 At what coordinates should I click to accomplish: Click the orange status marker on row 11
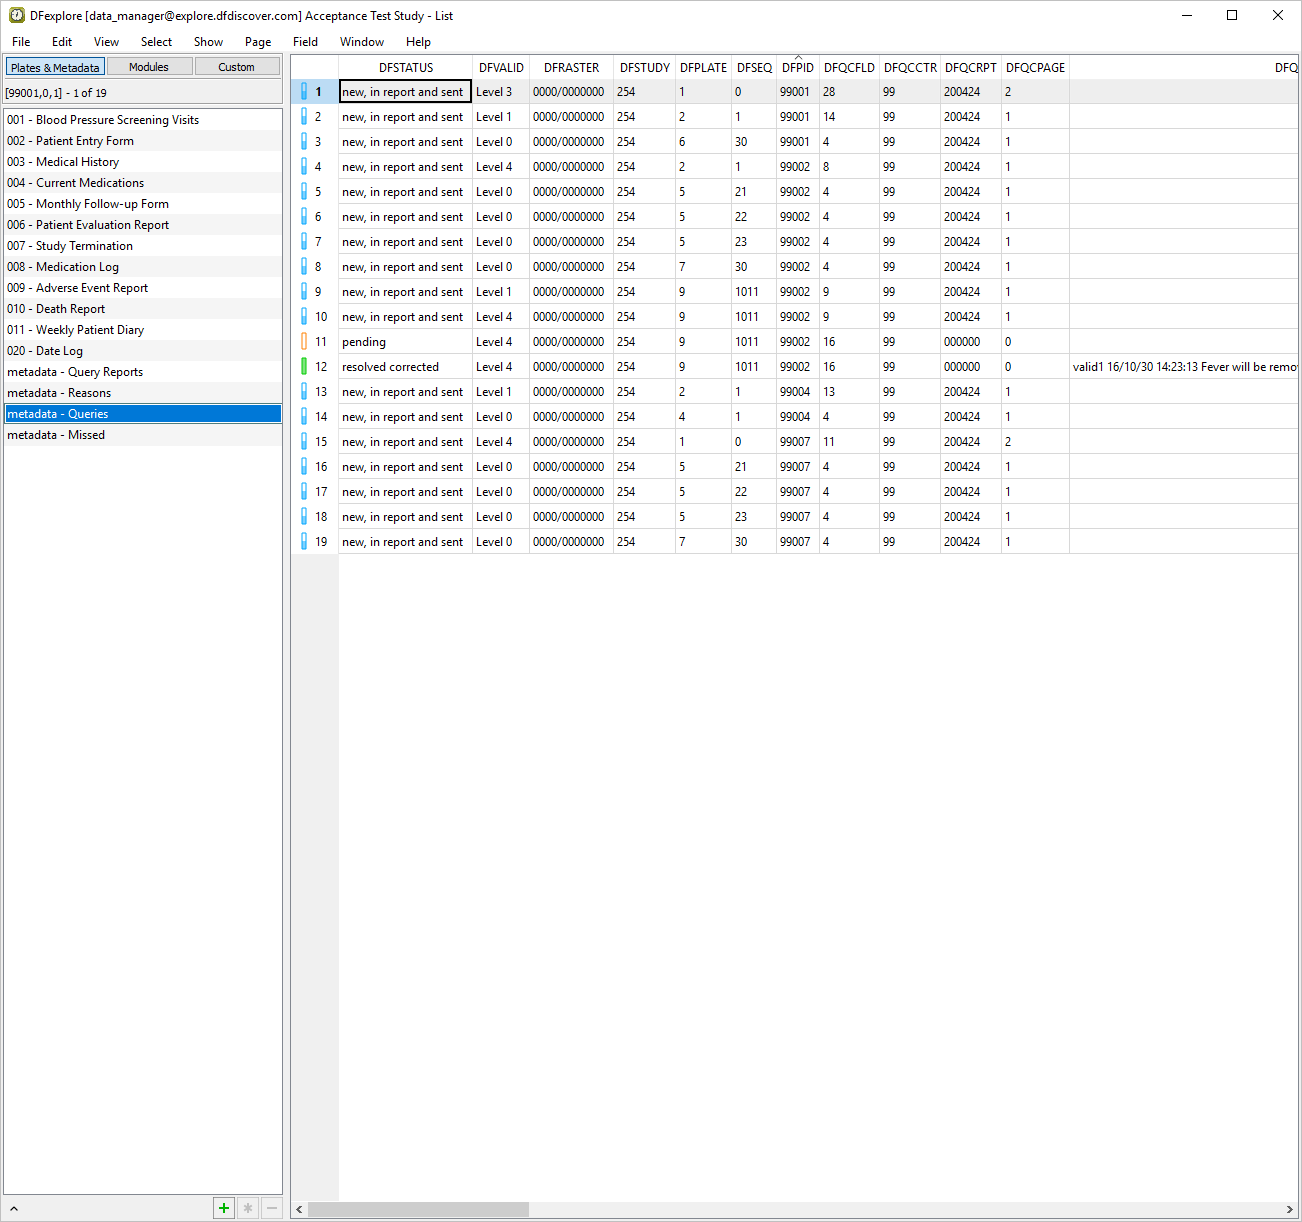pyautogui.click(x=304, y=342)
